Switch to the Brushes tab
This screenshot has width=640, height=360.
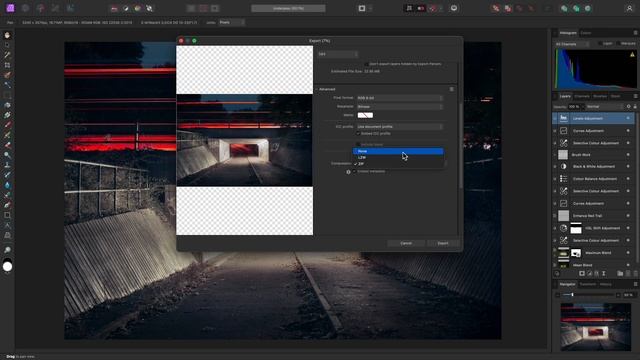pyautogui.click(x=600, y=96)
